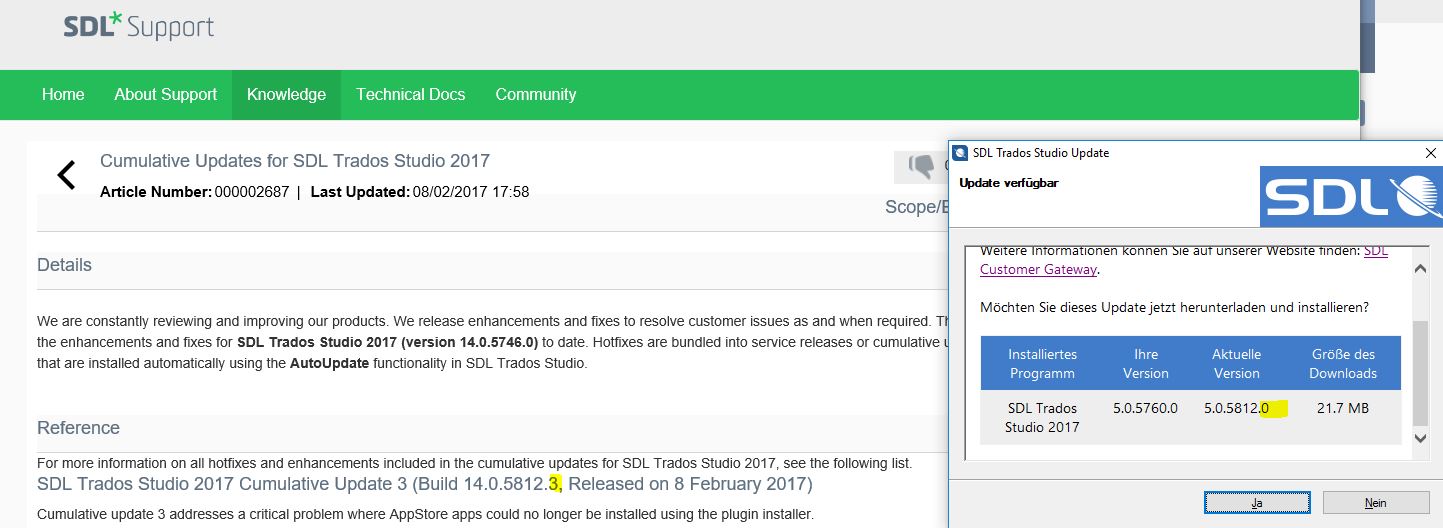The height and width of the screenshot is (528, 1443).
Task: Click the thumbs-down feedback icon
Action: 921,167
